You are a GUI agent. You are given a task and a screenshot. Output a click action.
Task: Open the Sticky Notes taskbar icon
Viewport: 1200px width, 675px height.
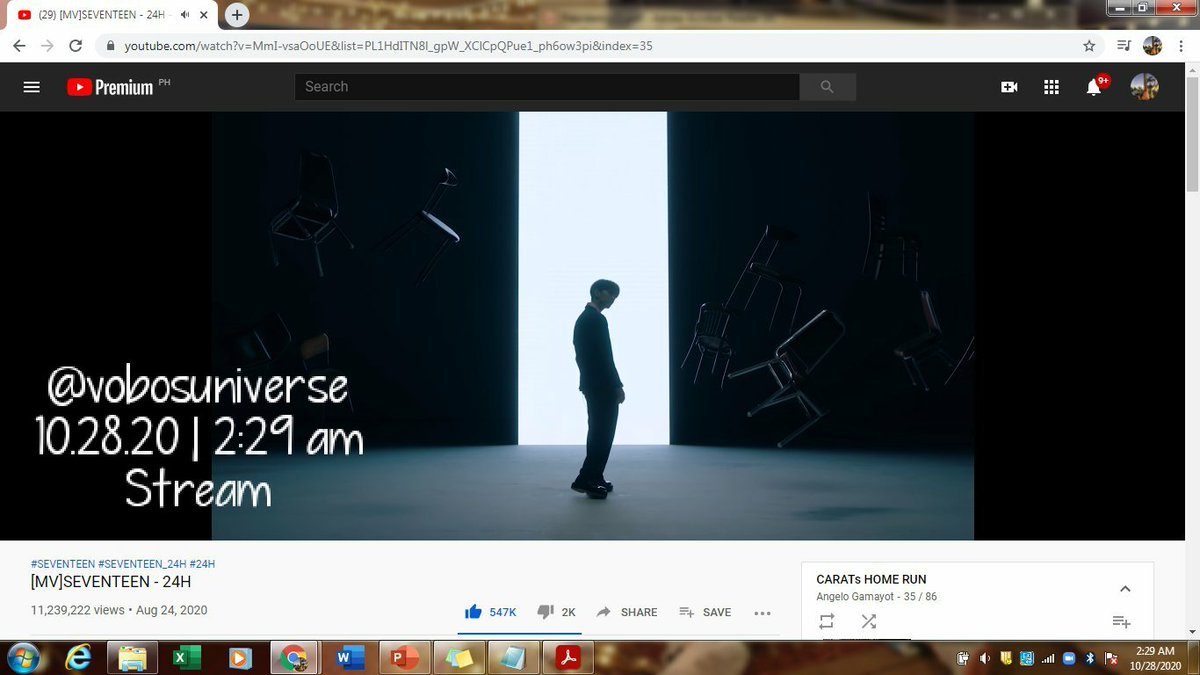[459, 658]
